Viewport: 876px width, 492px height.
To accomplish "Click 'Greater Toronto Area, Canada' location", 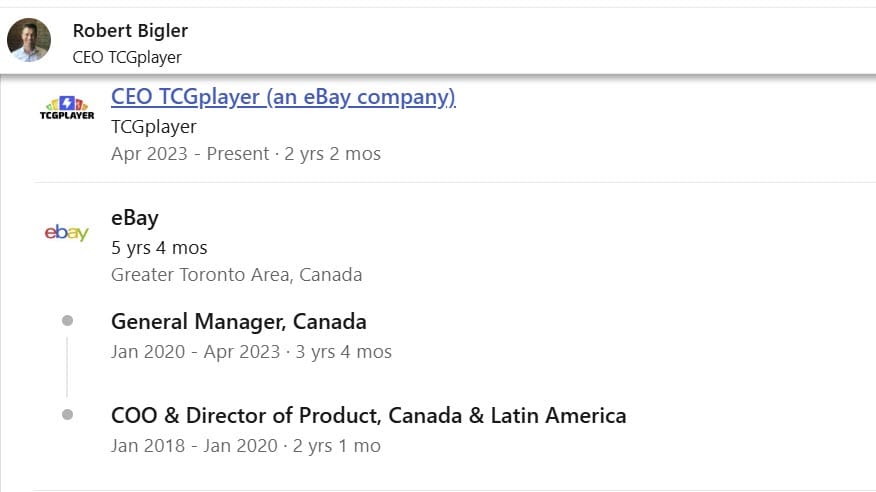I will click(x=236, y=275).
